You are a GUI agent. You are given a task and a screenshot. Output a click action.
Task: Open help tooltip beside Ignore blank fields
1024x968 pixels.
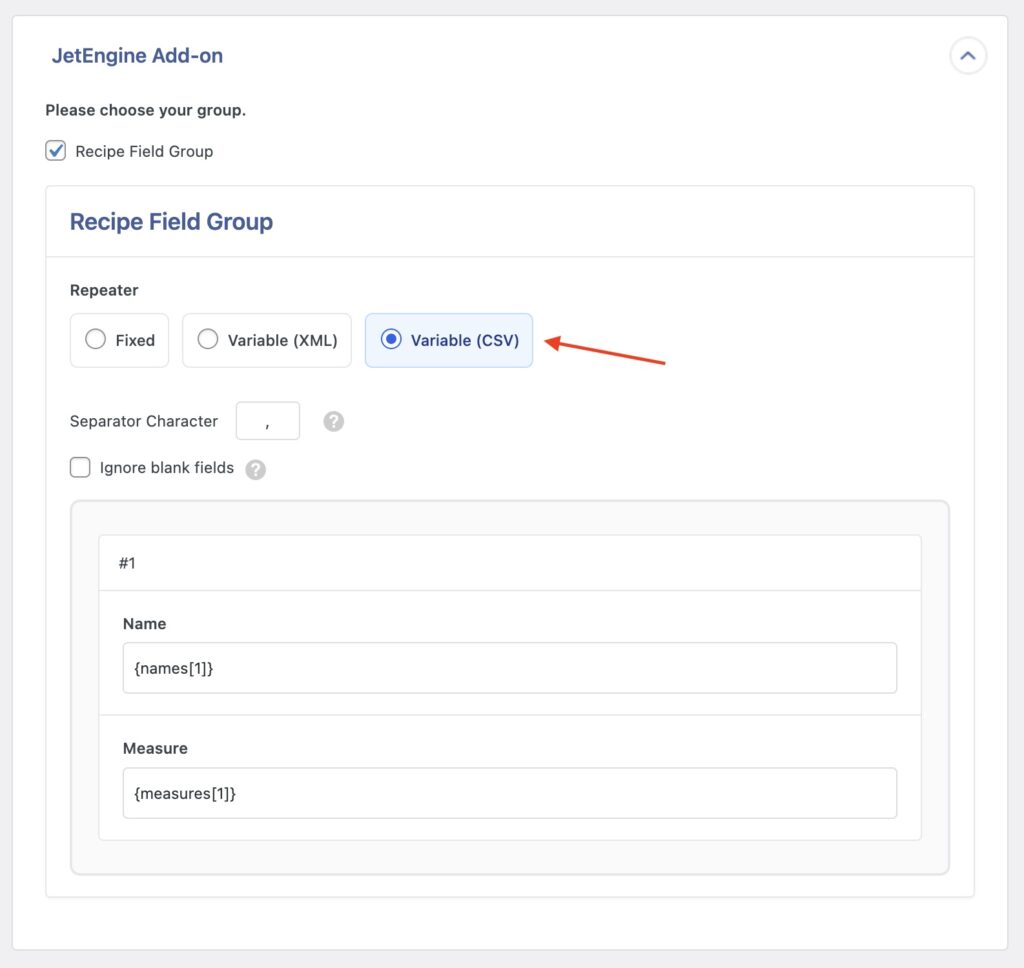255,469
